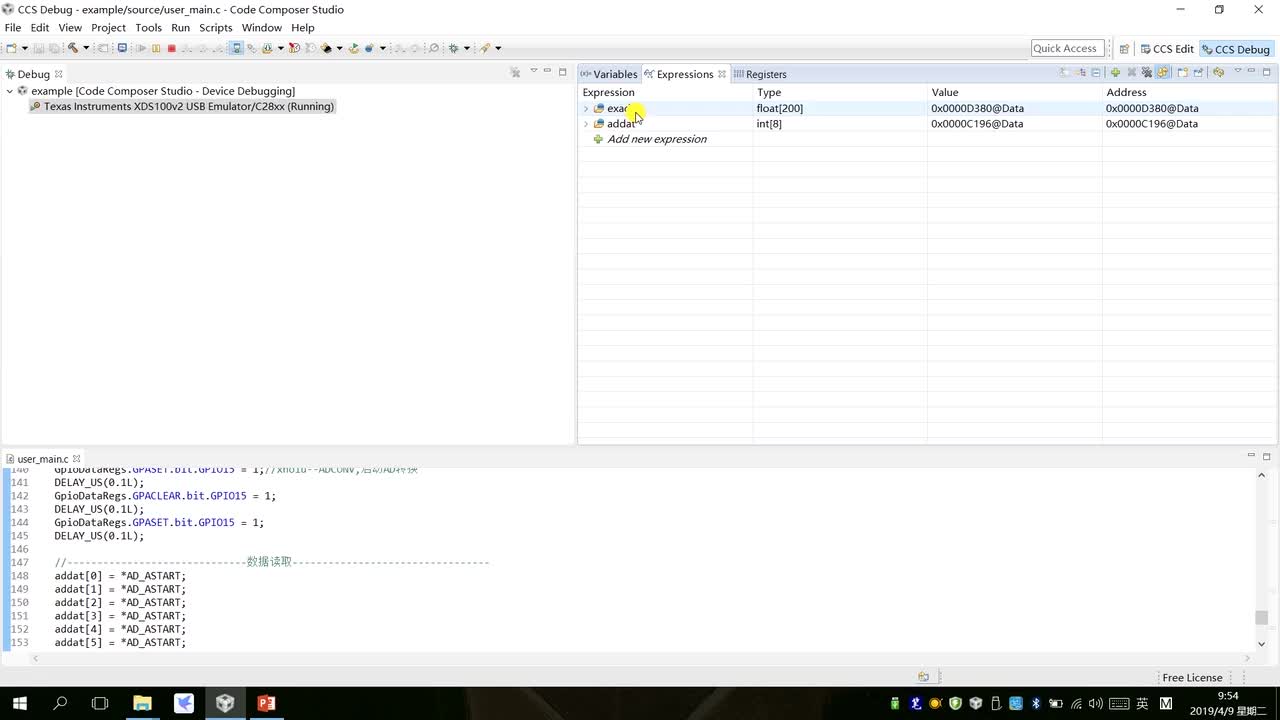Minimize the Debug view panel
Screen dimensions: 1280x720
pyautogui.click(x=547, y=71)
